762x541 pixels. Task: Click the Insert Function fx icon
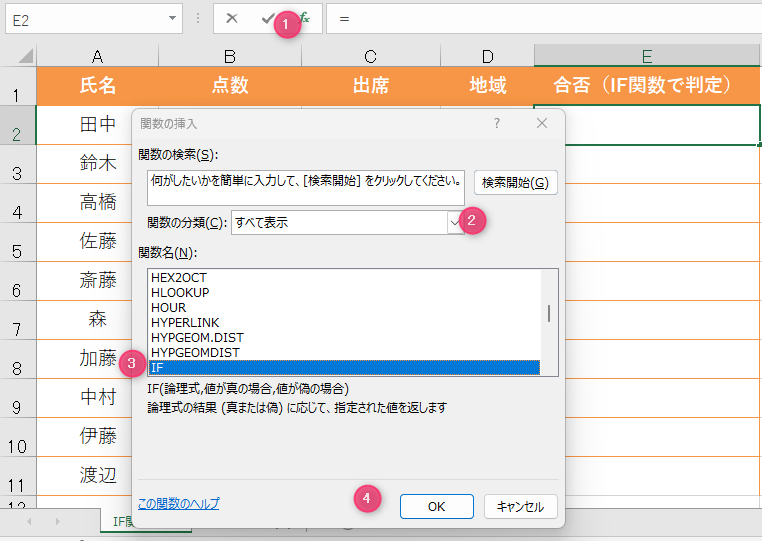(305, 19)
